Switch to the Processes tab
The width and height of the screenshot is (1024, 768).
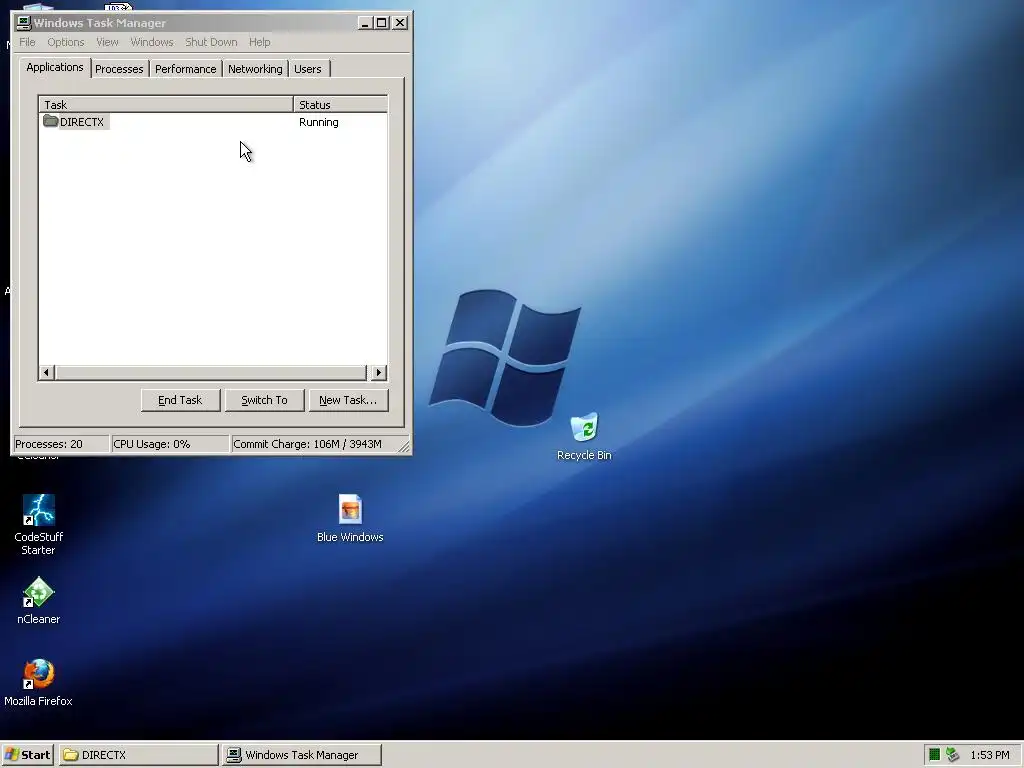(x=119, y=69)
